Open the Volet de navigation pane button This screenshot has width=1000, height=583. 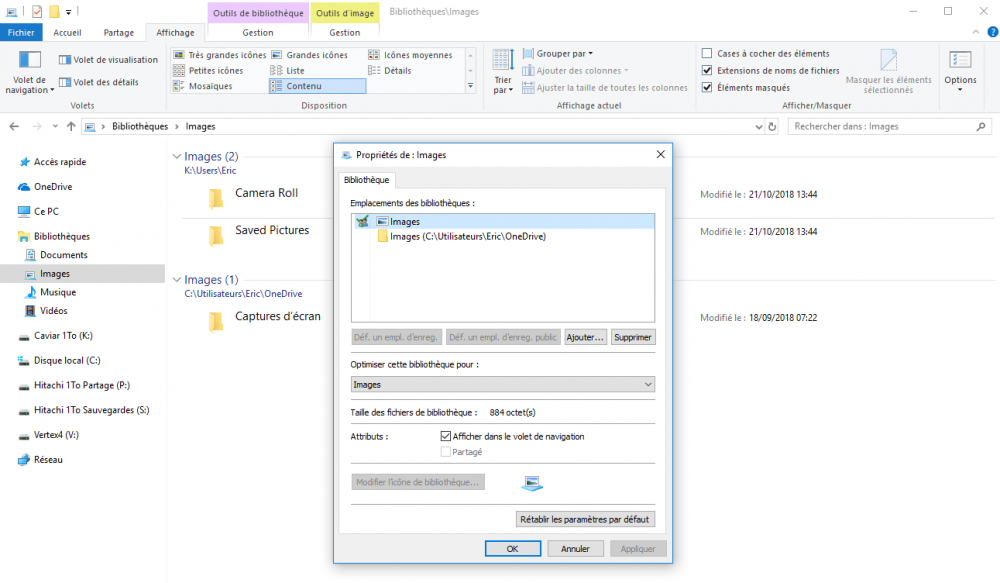tap(29, 73)
